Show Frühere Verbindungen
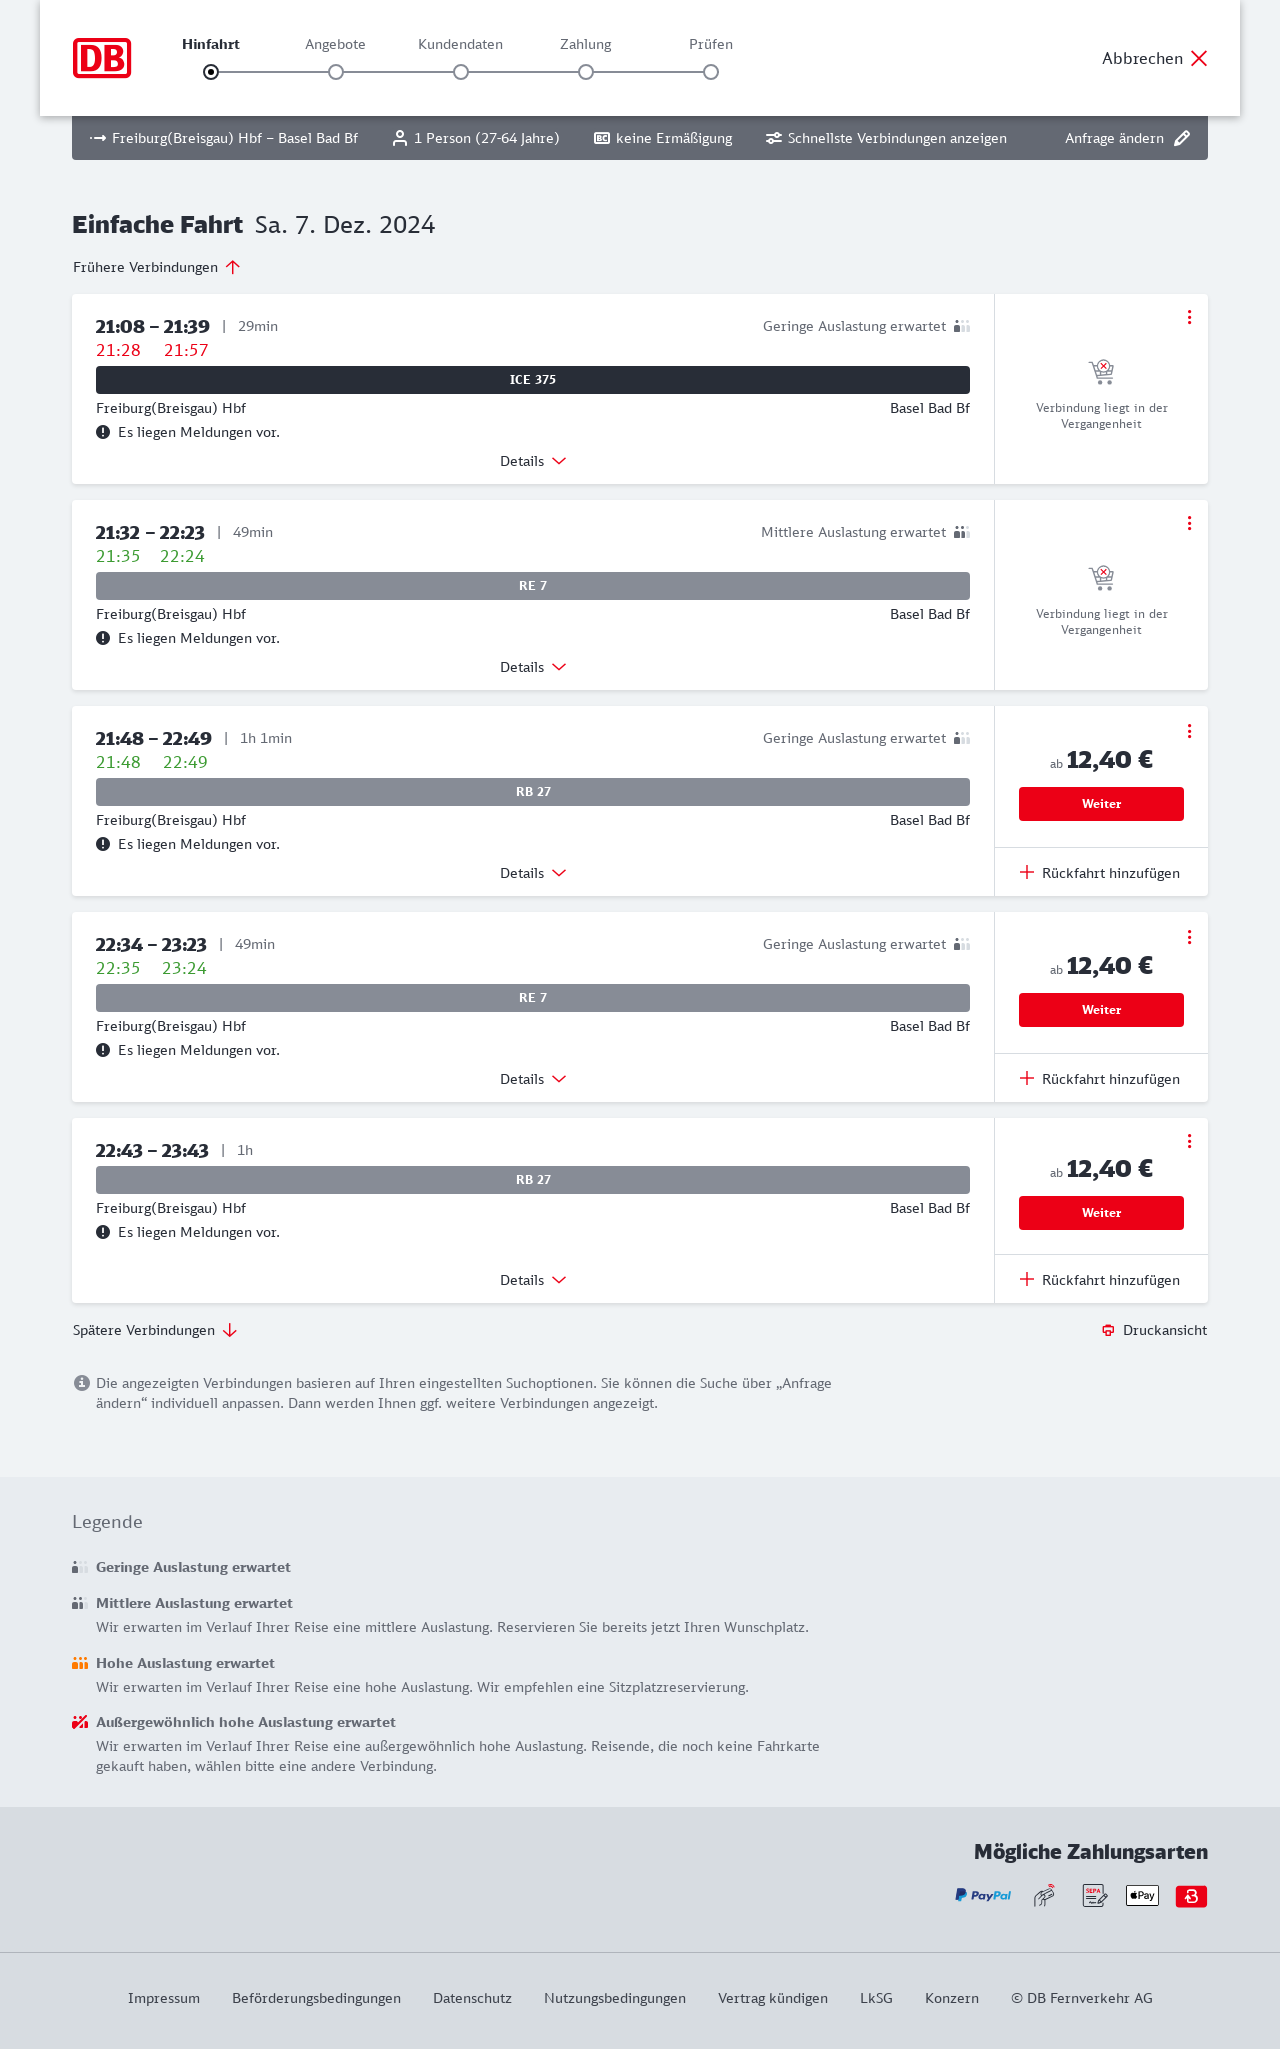The height and width of the screenshot is (2049, 1280). pos(157,267)
